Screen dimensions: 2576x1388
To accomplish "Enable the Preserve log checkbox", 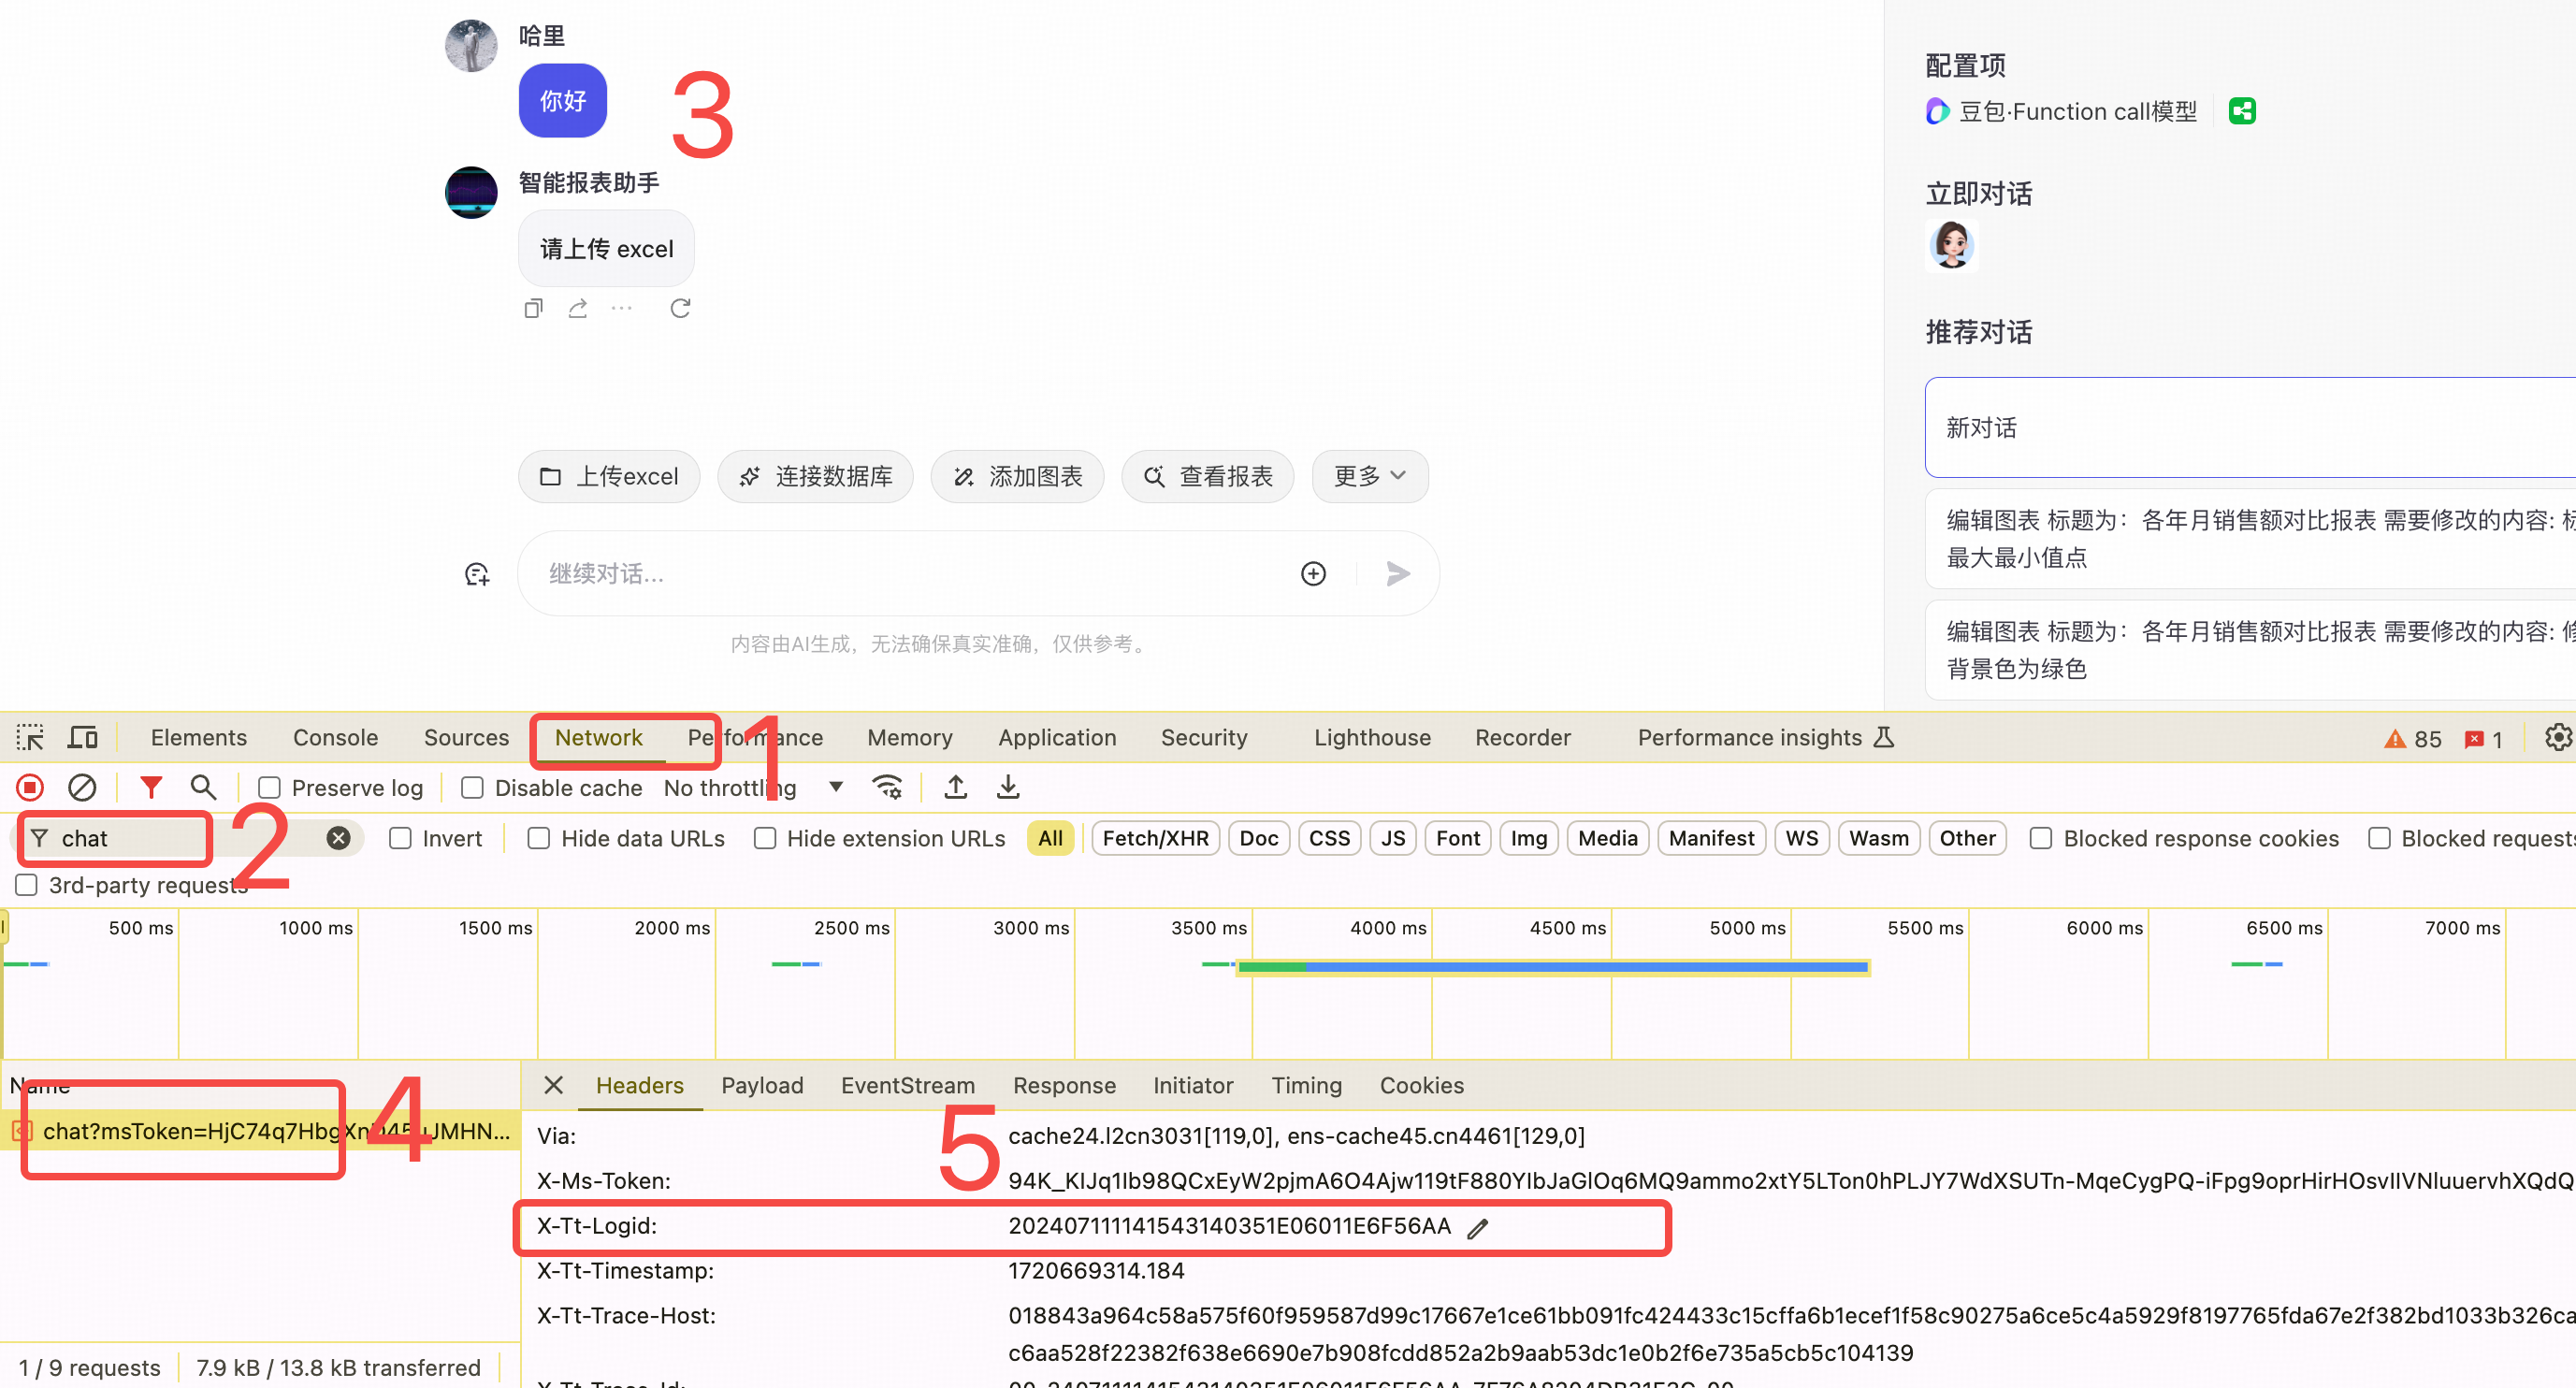I will click(x=270, y=788).
